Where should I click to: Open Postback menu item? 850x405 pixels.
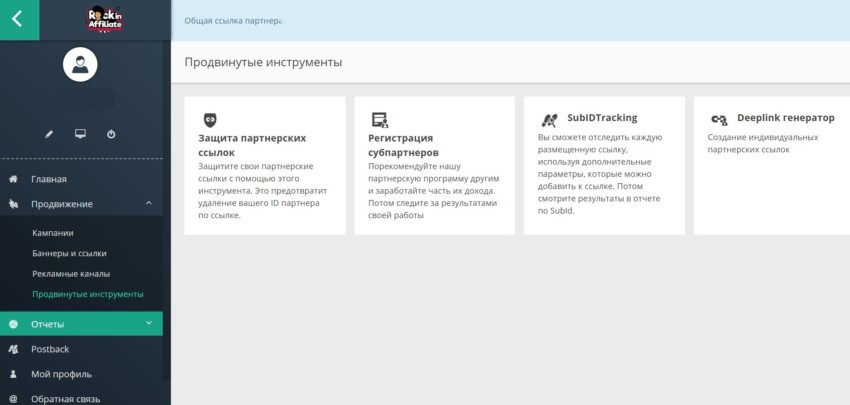[50, 349]
